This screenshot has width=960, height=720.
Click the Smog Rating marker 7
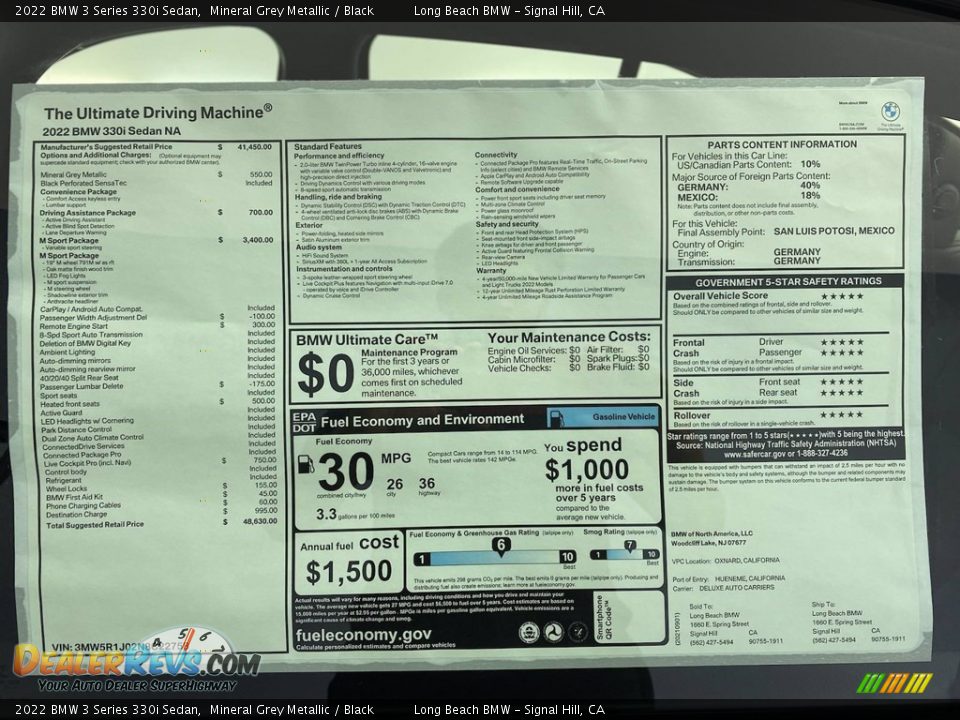[x=629, y=545]
